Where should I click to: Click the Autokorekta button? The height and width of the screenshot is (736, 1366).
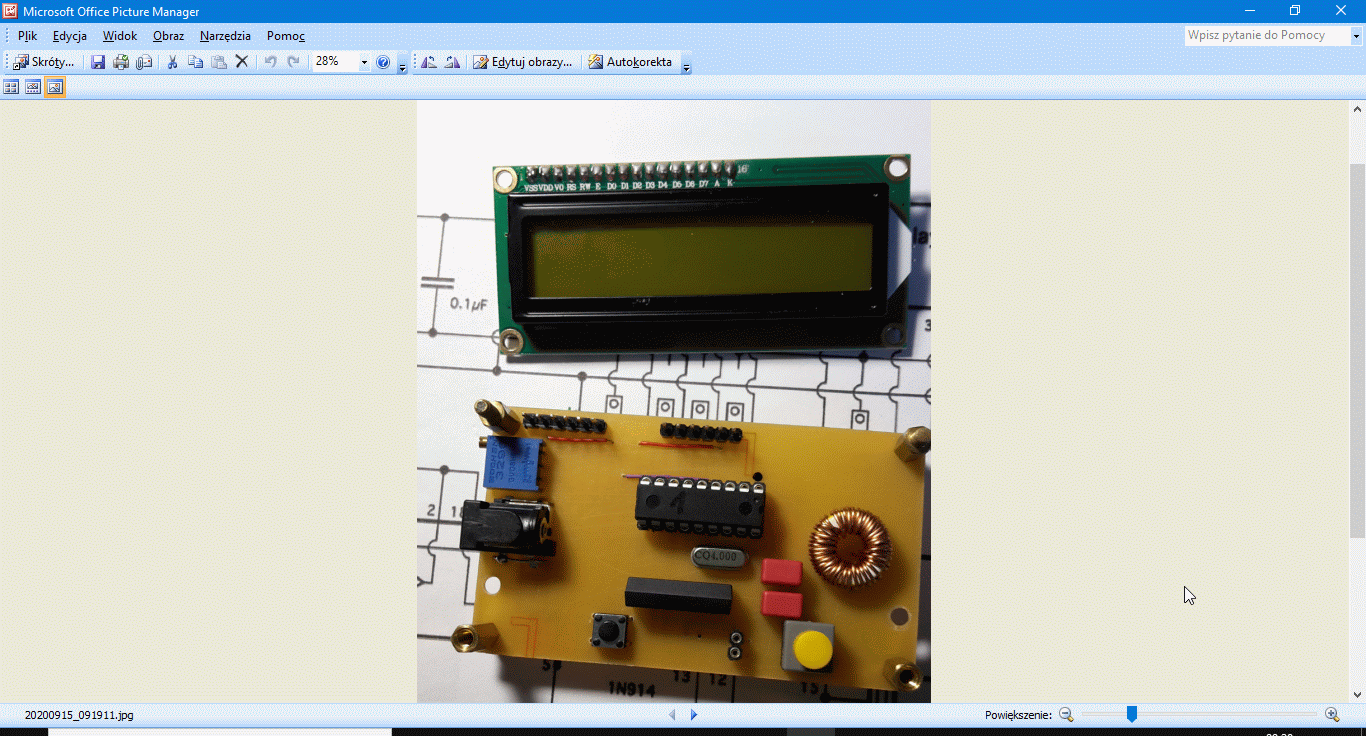630,62
